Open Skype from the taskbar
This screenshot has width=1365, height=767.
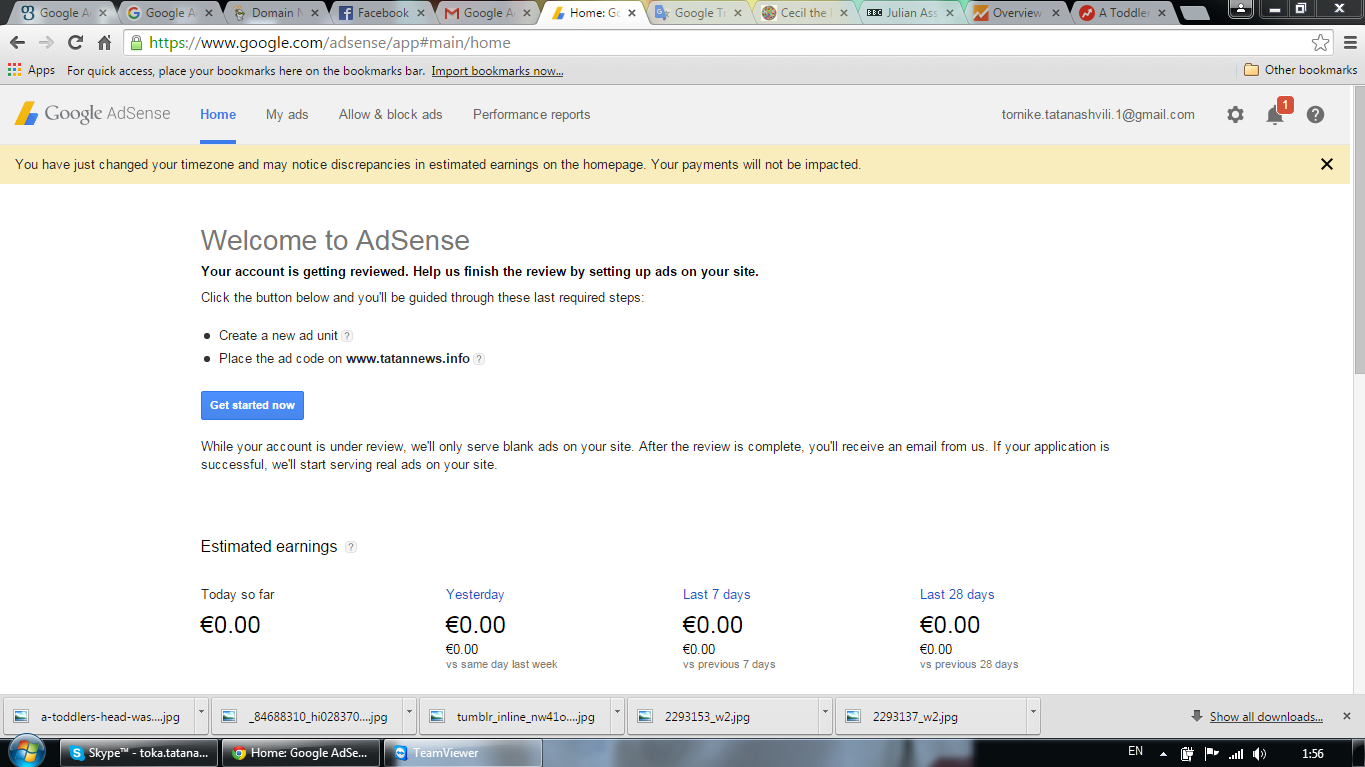click(139, 753)
